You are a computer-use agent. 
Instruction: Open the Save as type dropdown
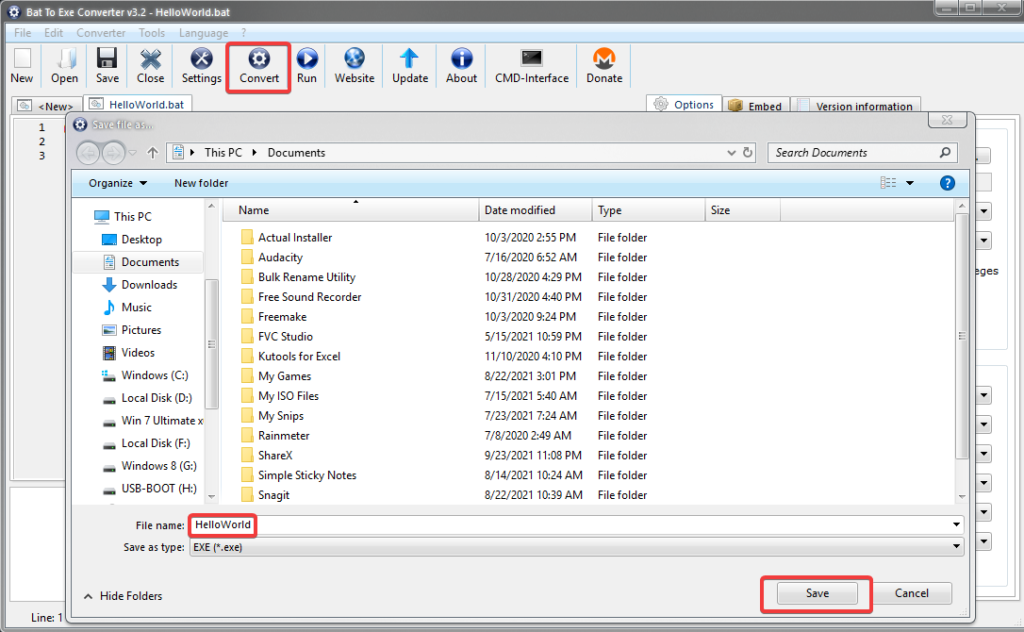[x=955, y=546]
